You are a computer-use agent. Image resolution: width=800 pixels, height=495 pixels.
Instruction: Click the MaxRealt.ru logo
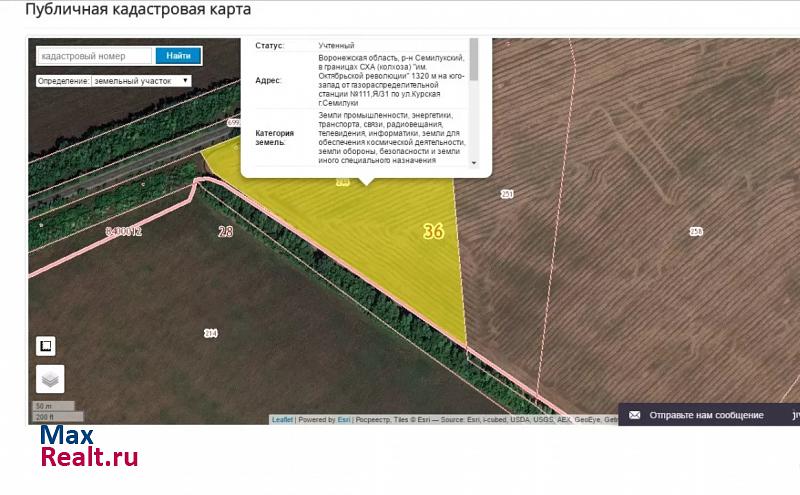(88, 447)
